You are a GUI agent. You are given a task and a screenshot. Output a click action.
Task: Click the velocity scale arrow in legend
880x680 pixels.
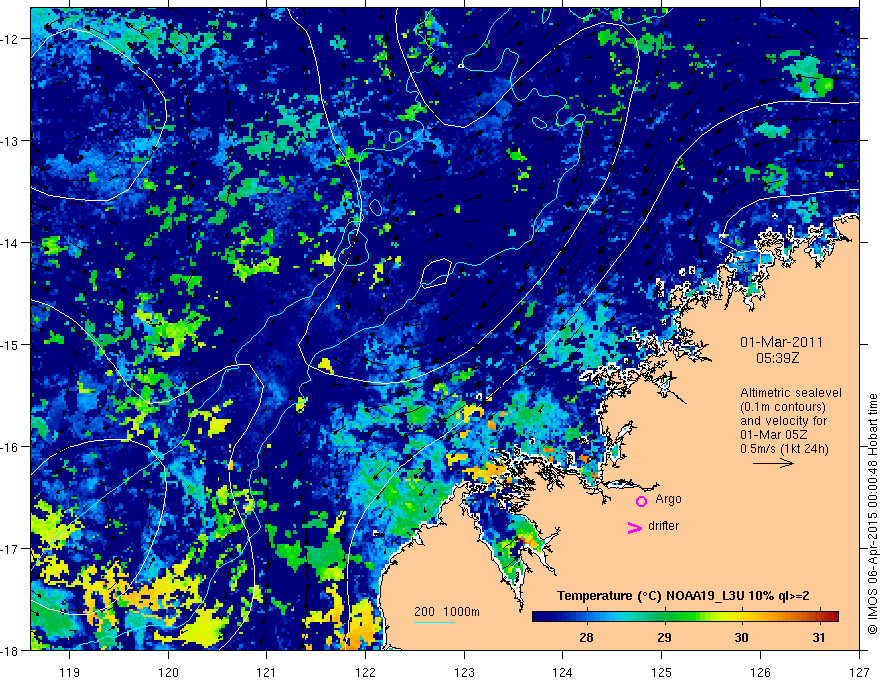click(x=773, y=463)
